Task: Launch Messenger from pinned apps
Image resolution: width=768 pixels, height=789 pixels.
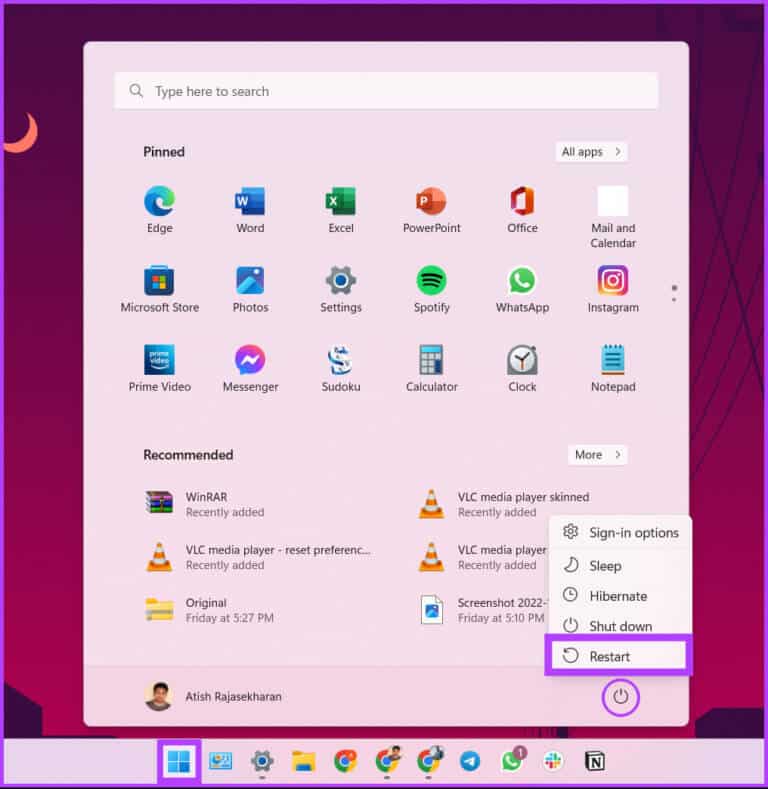Action: pos(250,369)
